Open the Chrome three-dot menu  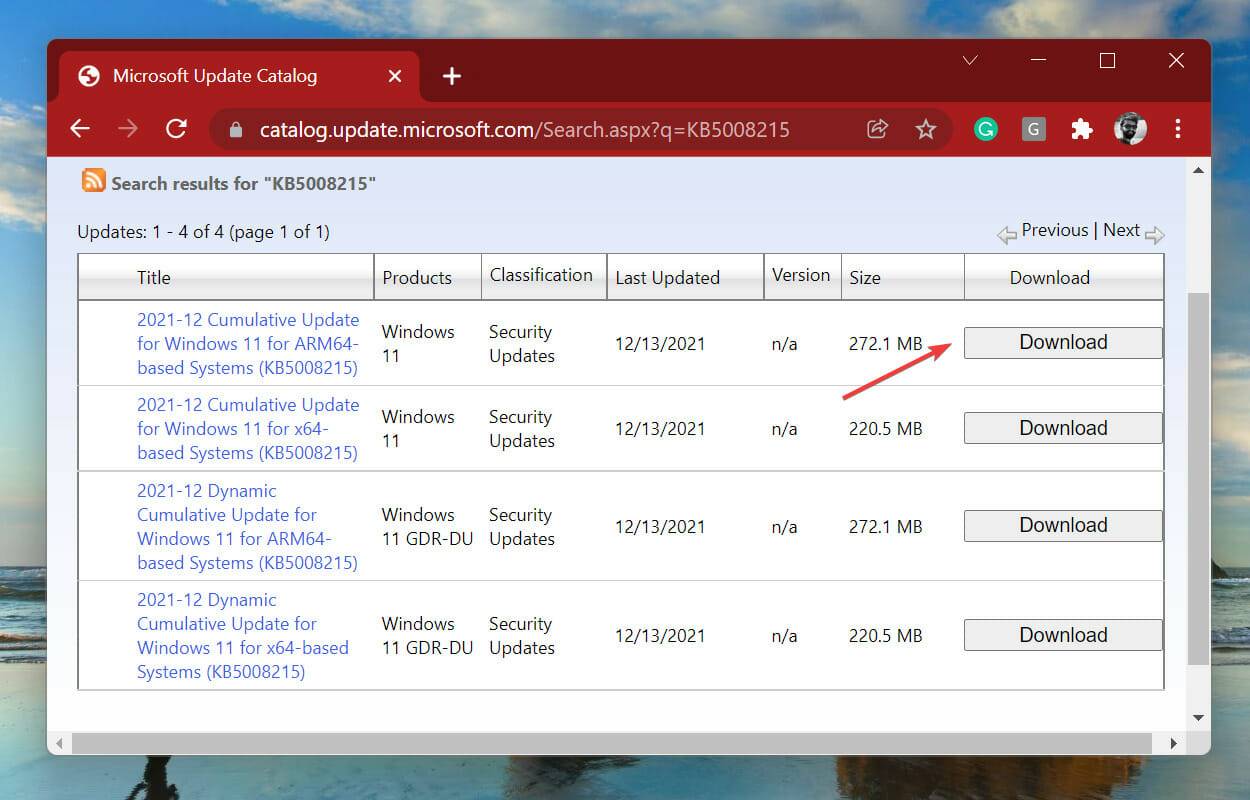coord(1179,128)
